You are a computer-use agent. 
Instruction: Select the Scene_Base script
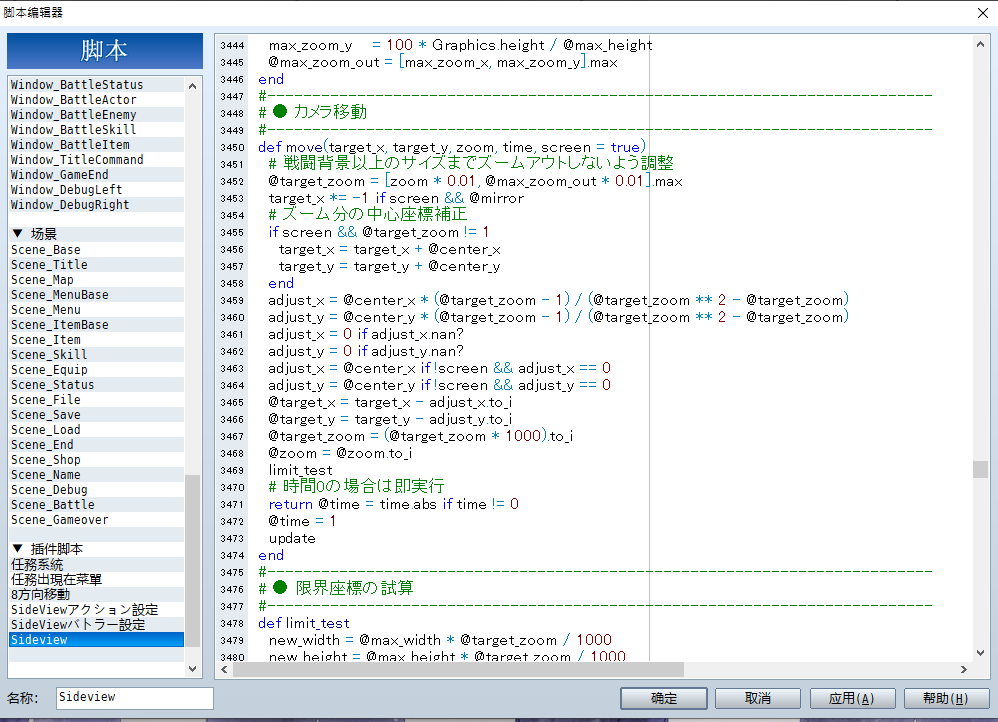[97, 250]
